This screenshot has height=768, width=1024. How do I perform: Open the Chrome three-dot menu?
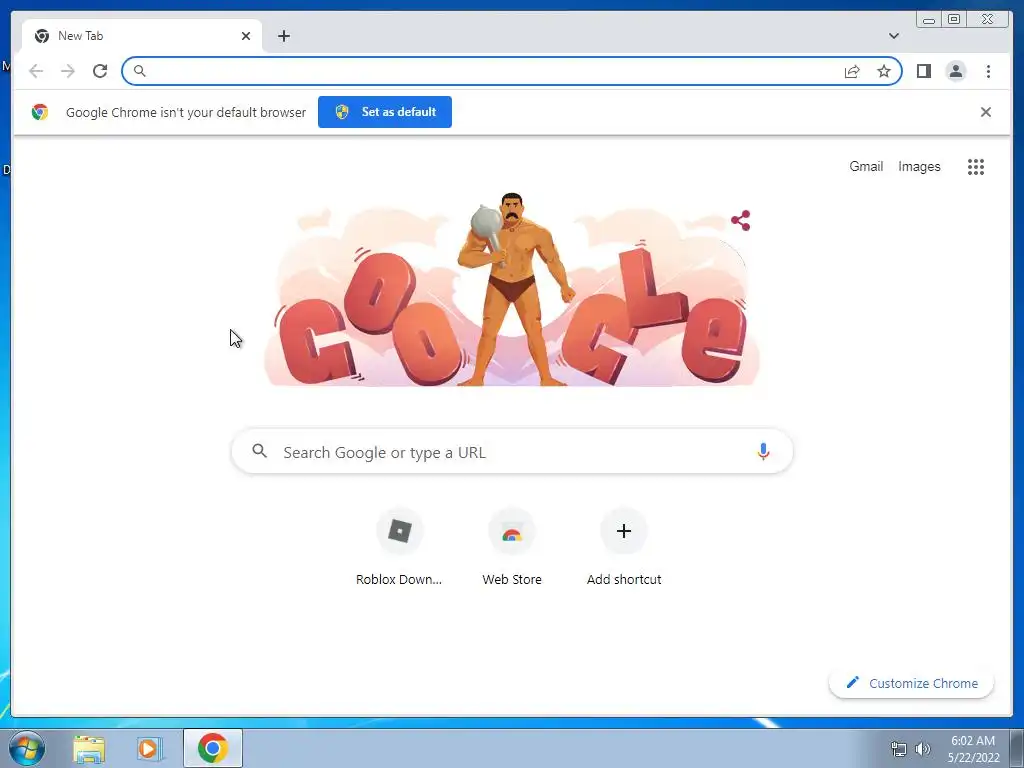988,71
